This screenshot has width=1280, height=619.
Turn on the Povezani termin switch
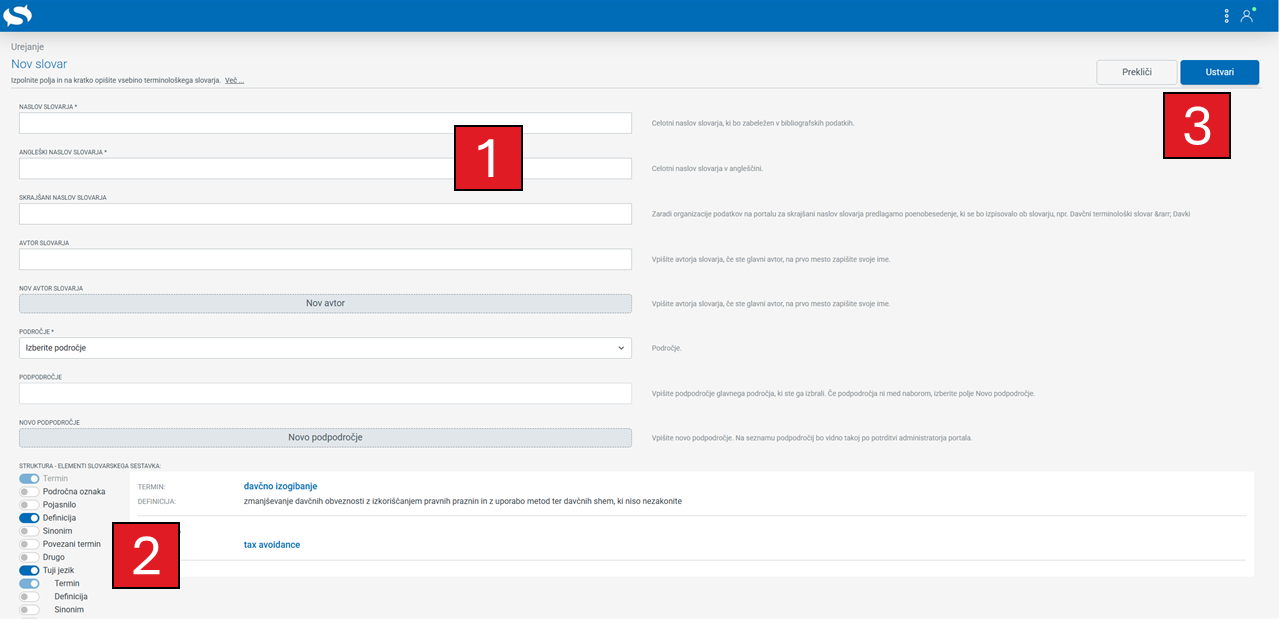(29, 544)
